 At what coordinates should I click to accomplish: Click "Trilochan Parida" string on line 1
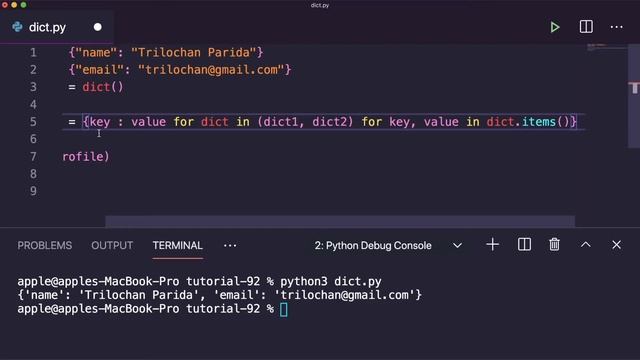pos(193,53)
